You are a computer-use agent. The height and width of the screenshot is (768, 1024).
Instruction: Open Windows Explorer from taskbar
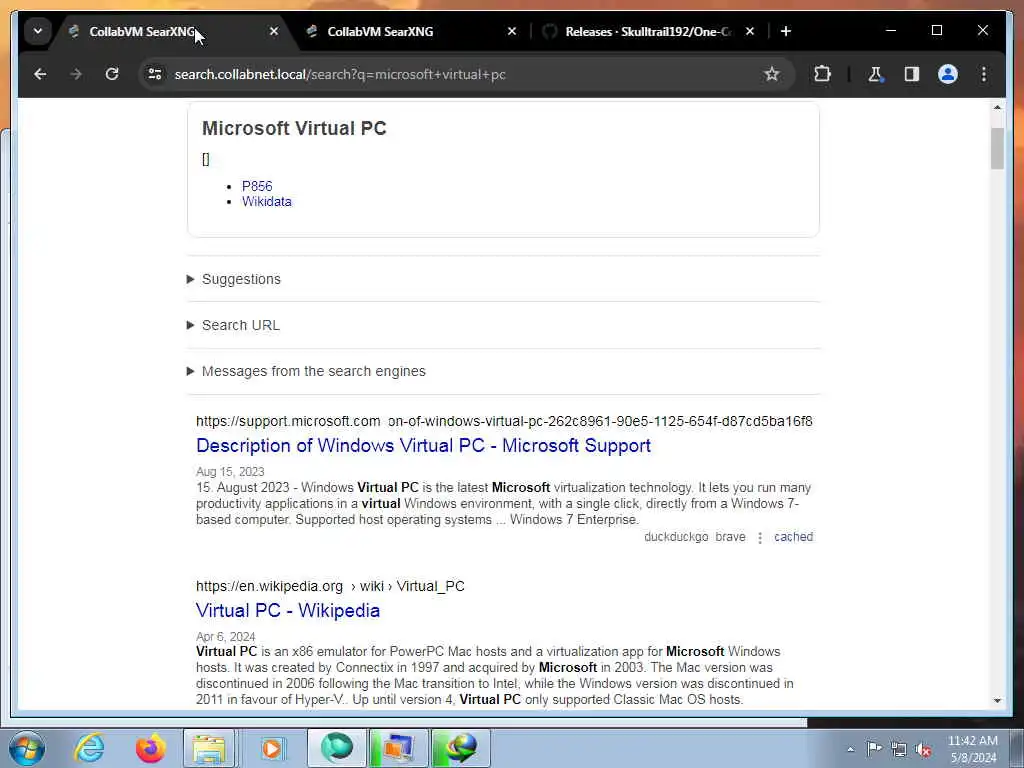(209, 748)
